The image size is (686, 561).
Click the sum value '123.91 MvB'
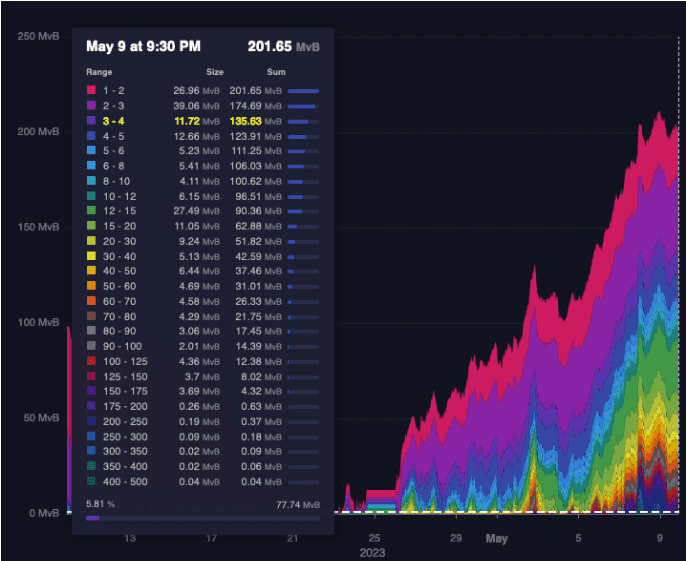(x=256, y=137)
